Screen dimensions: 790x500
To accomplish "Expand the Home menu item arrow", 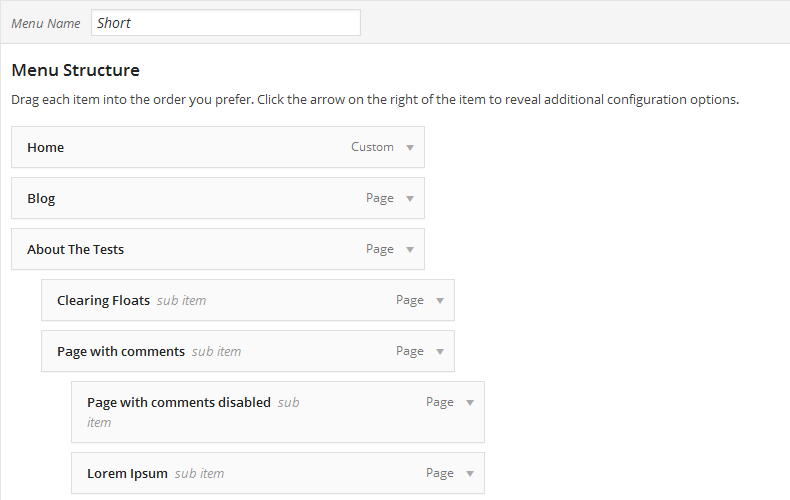I will pos(410,148).
